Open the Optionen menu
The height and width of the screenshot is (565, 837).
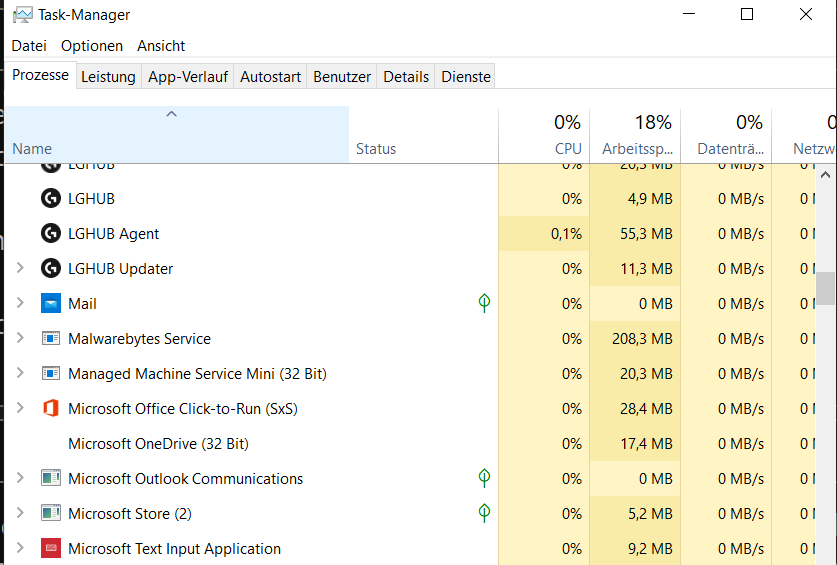pyautogui.click(x=92, y=46)
